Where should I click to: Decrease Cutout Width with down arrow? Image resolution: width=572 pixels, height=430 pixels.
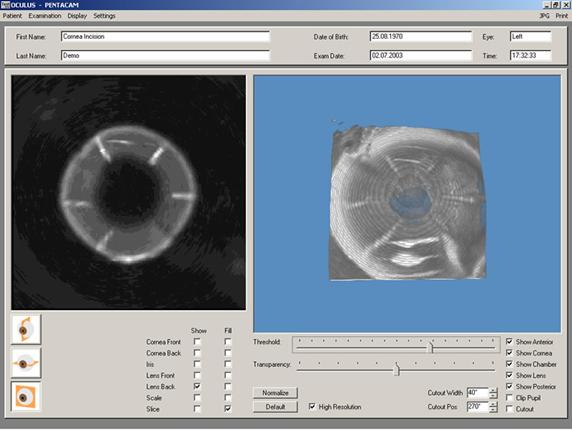(493, 396)
